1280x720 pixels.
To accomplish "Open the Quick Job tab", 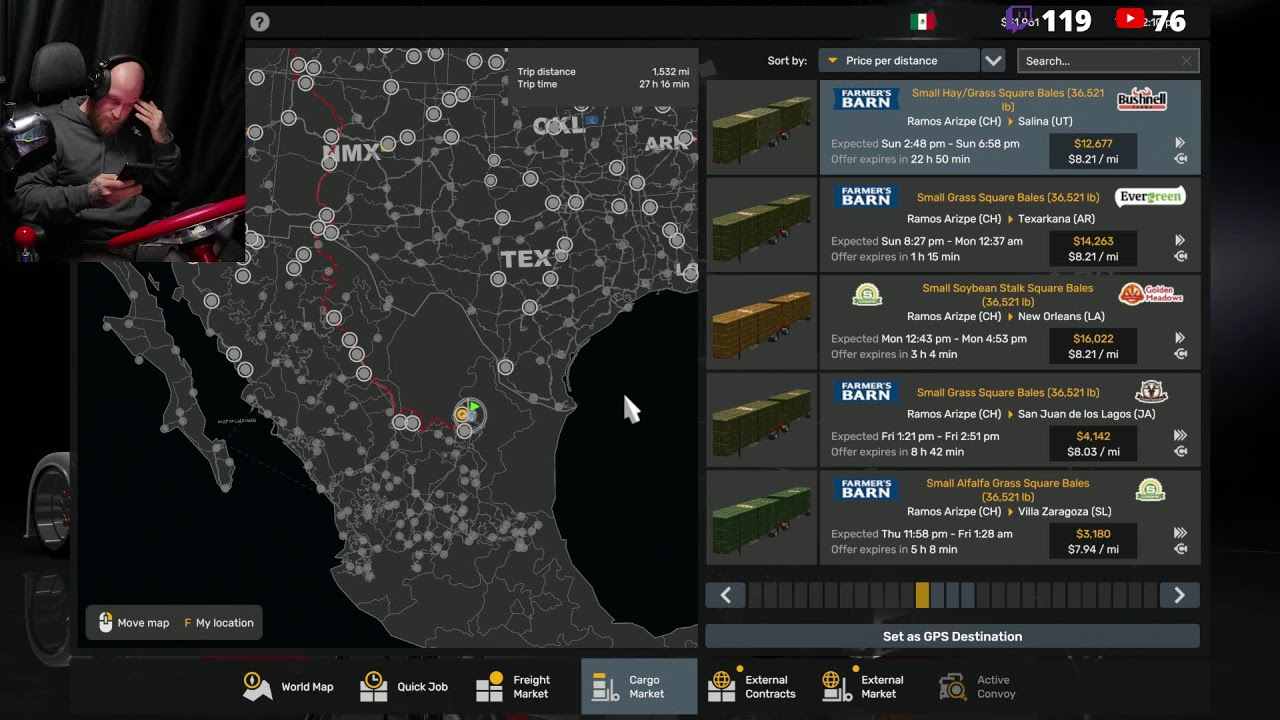I will point(404,687).
